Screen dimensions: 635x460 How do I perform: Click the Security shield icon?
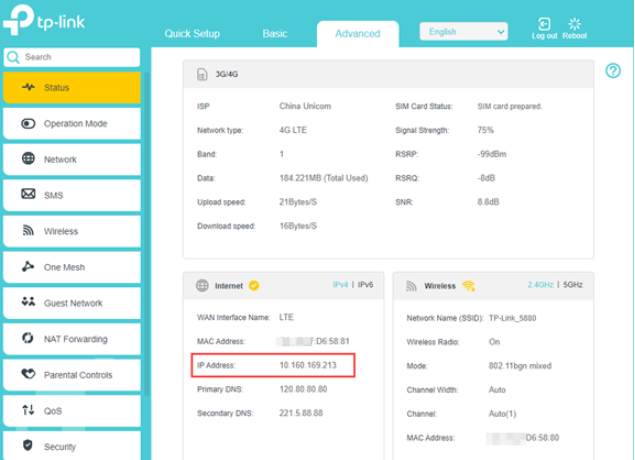[x=28, y=445]
